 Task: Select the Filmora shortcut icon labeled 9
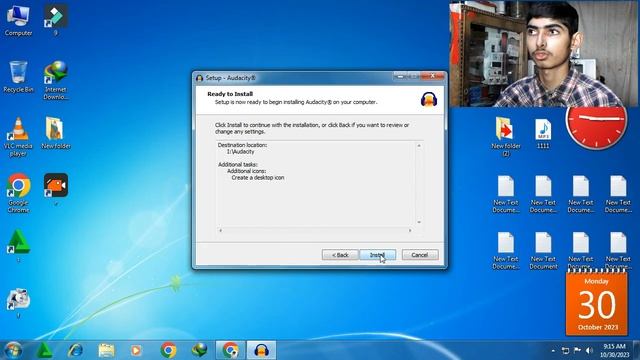[56, 20]
